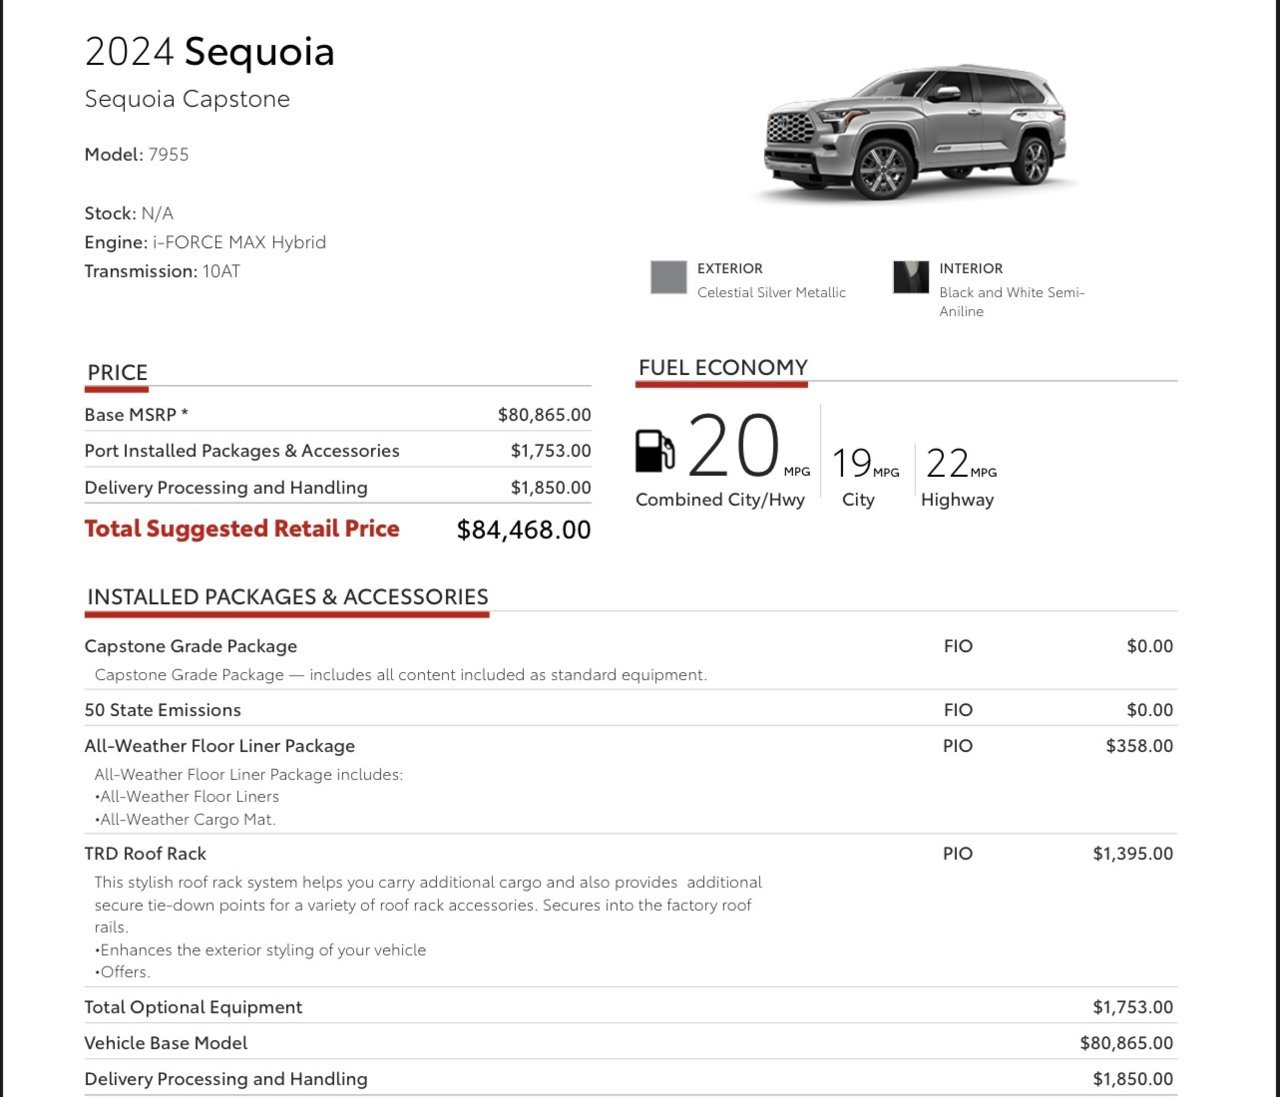Click the 2024 Sequoia title
1280x1097 pixels.
[210, 52]
